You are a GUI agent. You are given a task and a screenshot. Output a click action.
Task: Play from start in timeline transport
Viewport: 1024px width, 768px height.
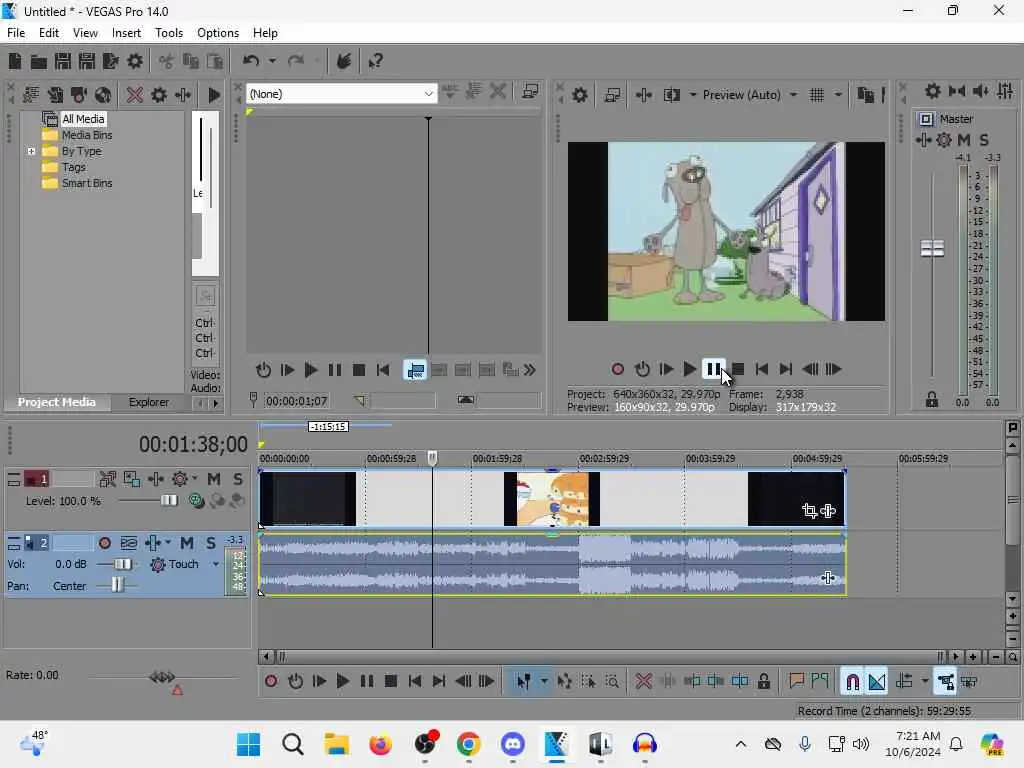click(319, 681)
